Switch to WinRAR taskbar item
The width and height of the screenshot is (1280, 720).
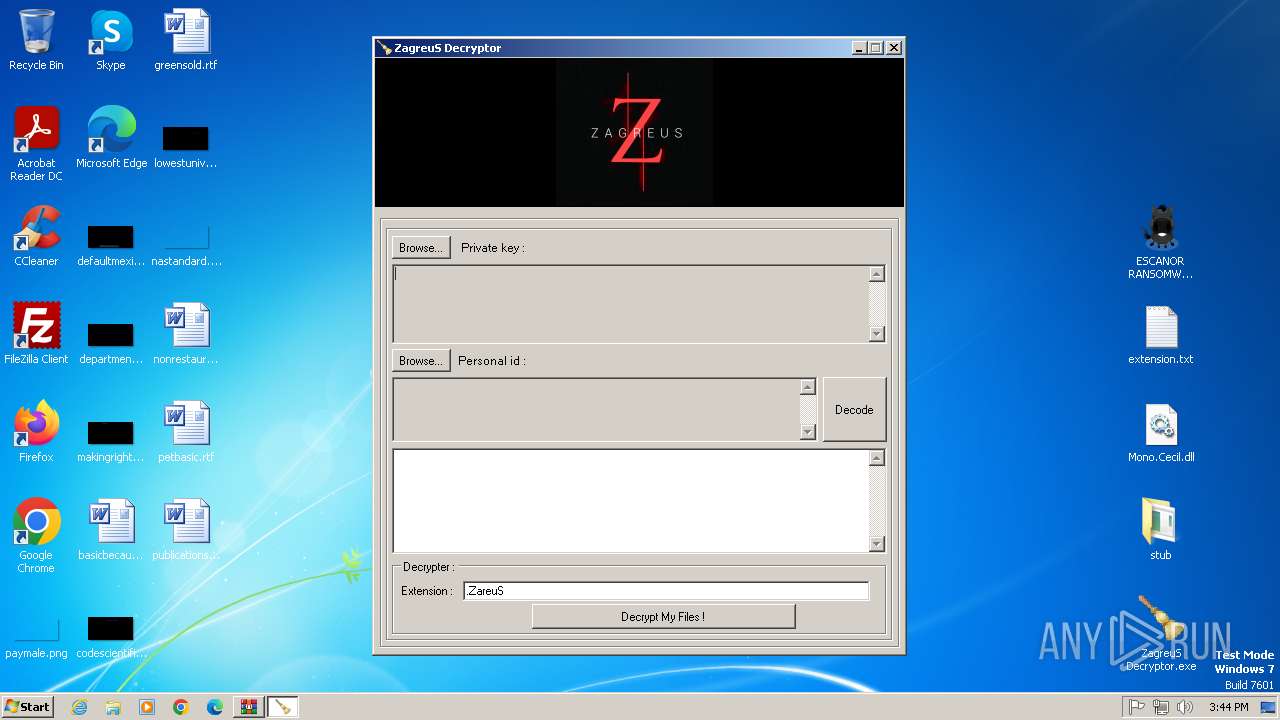(x=248, y=707)
